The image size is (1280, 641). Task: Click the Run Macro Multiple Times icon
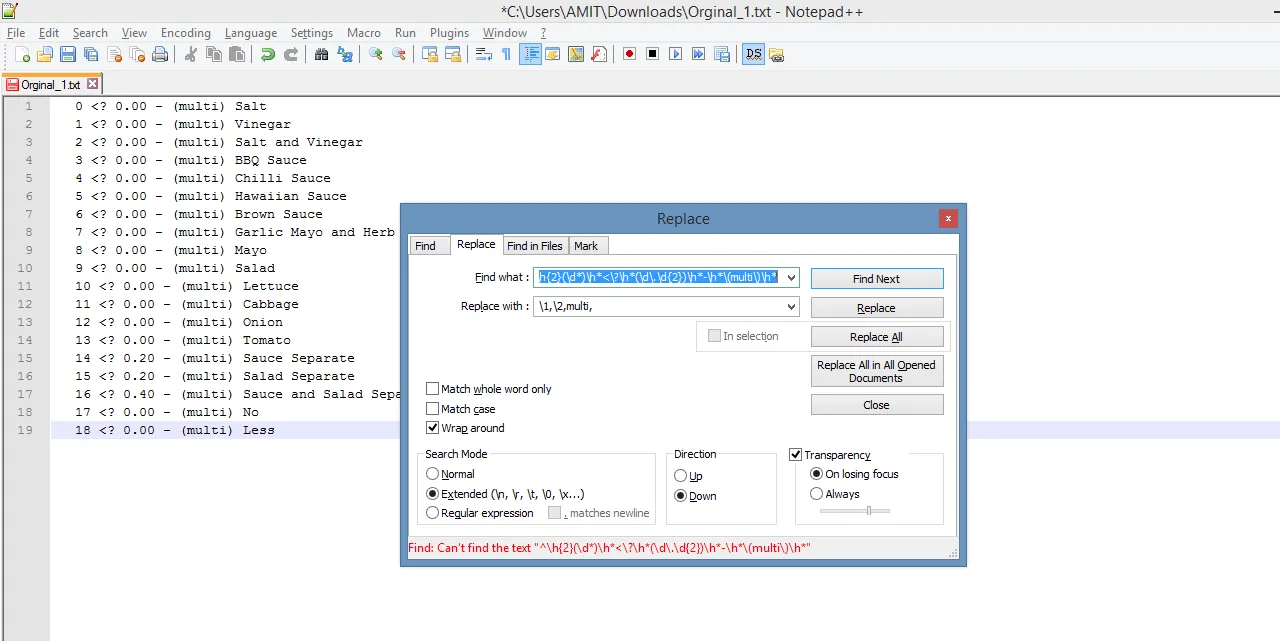point(698,54)
